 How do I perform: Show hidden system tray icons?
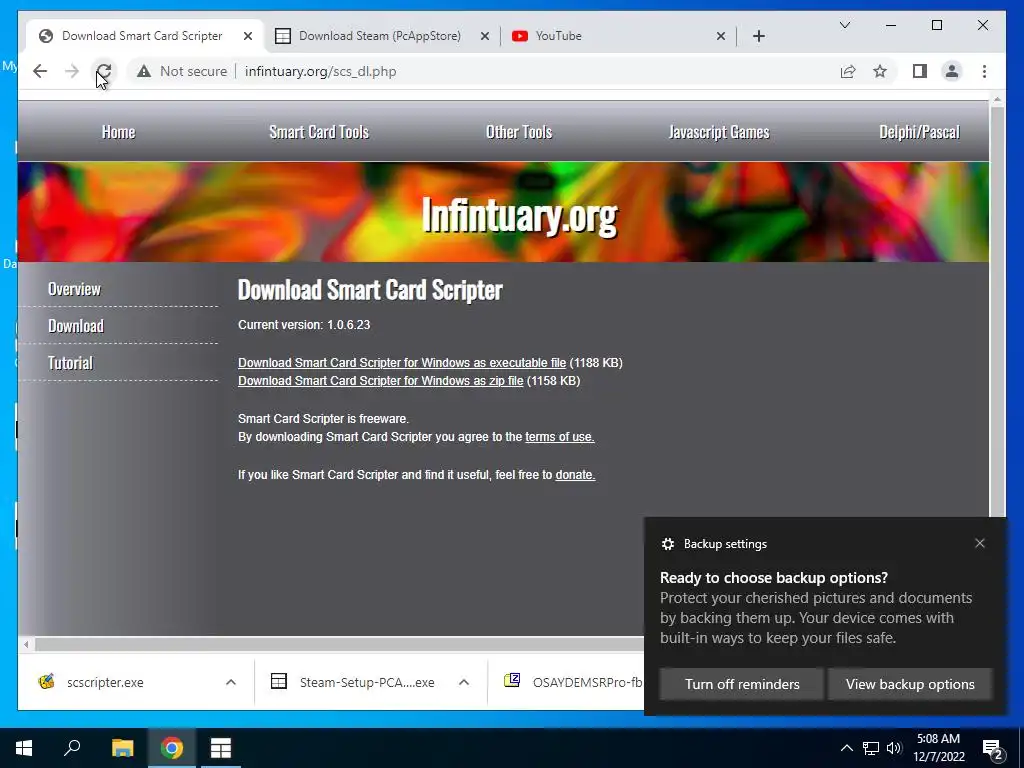(x=846, y=748)
